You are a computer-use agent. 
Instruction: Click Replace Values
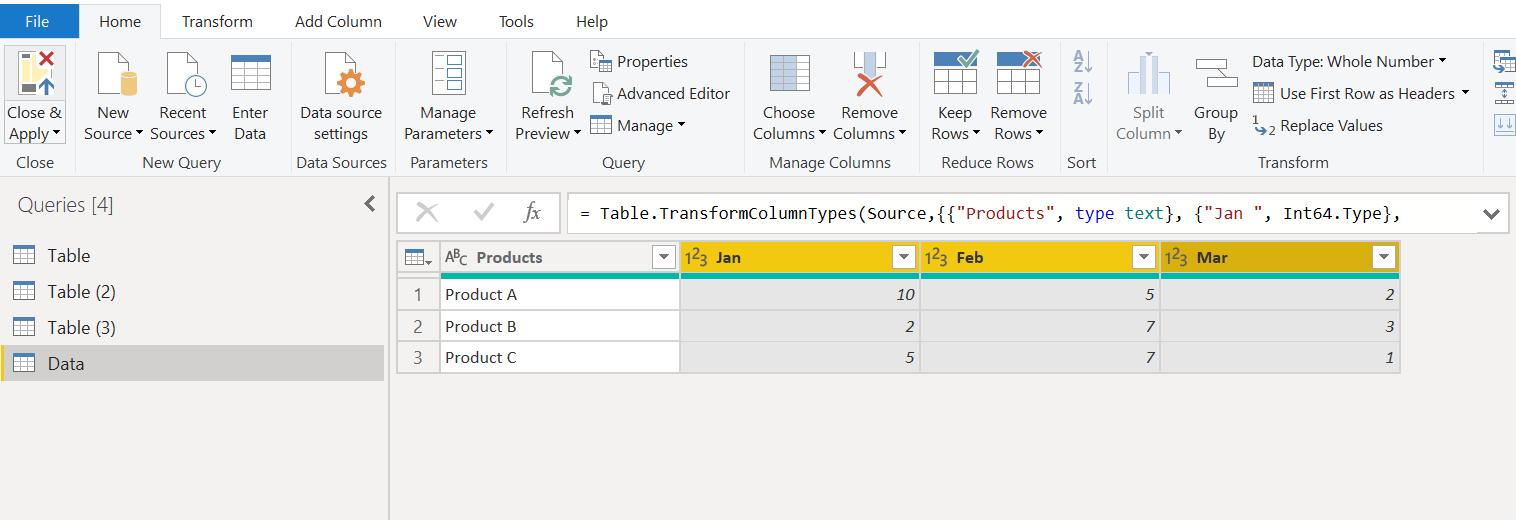(x=1317, y=126)
